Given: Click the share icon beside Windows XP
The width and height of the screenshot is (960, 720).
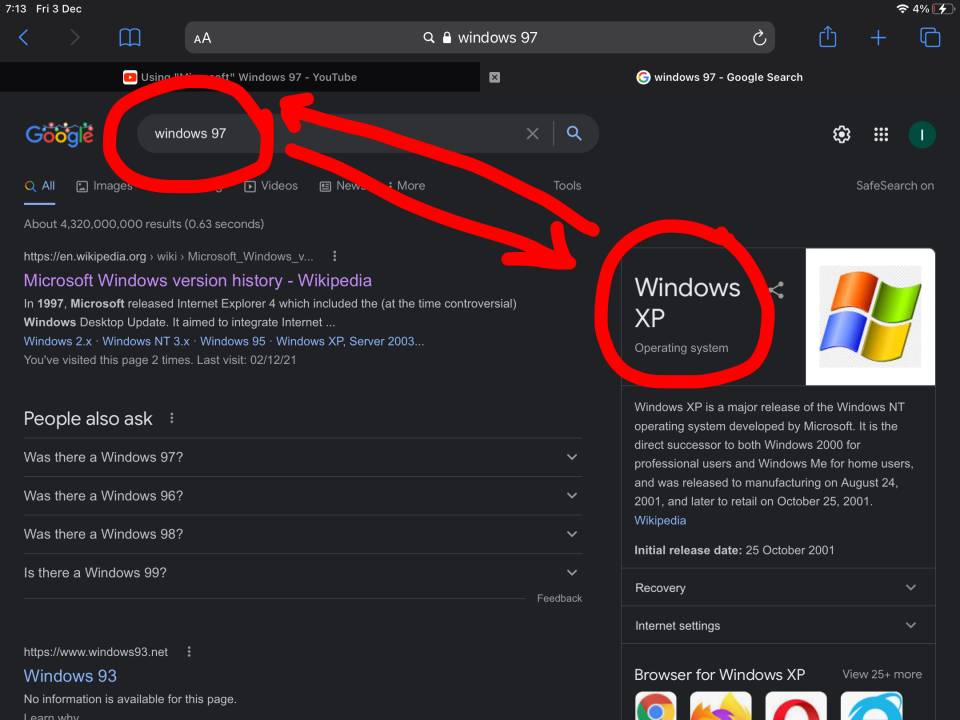Looking at the screenshot, I should pyautogui.click(x=776, y=290).
